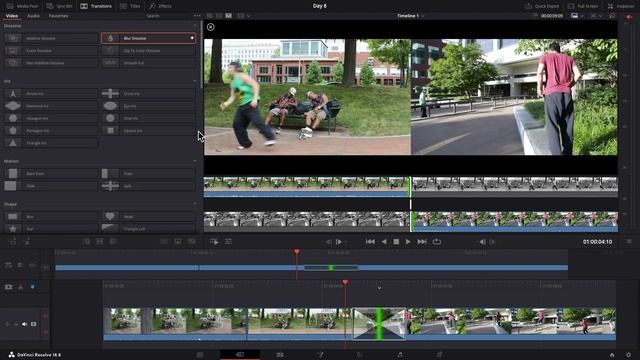Select the Source Clip viewer mode icon

click(x=209, y=16)
